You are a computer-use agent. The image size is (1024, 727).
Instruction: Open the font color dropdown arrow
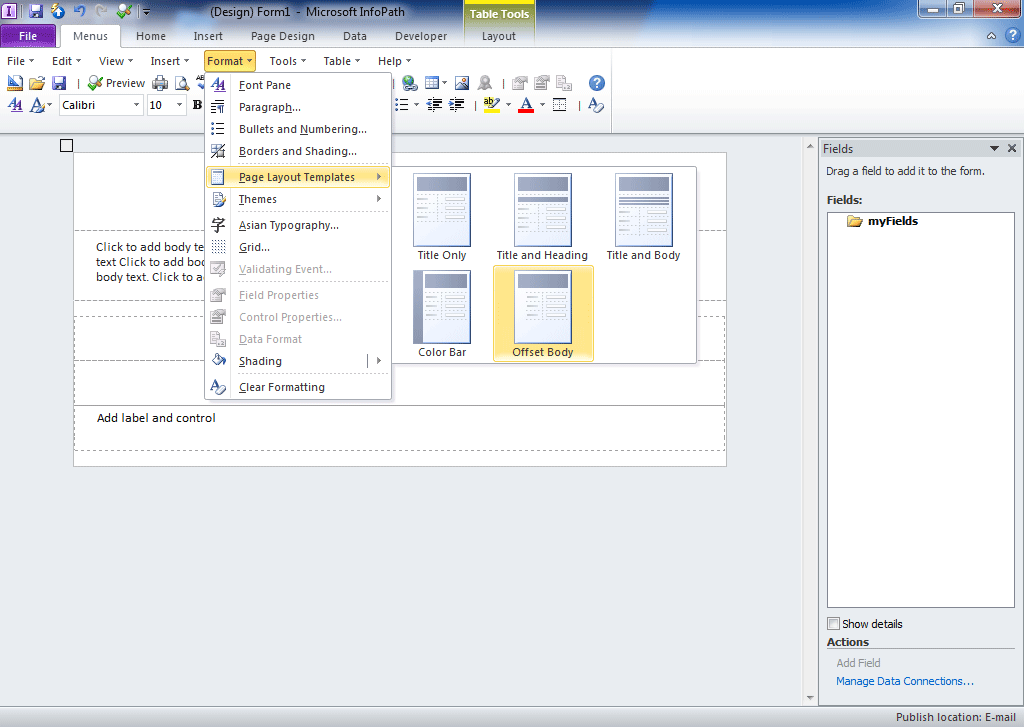click(x=542, y=105)
